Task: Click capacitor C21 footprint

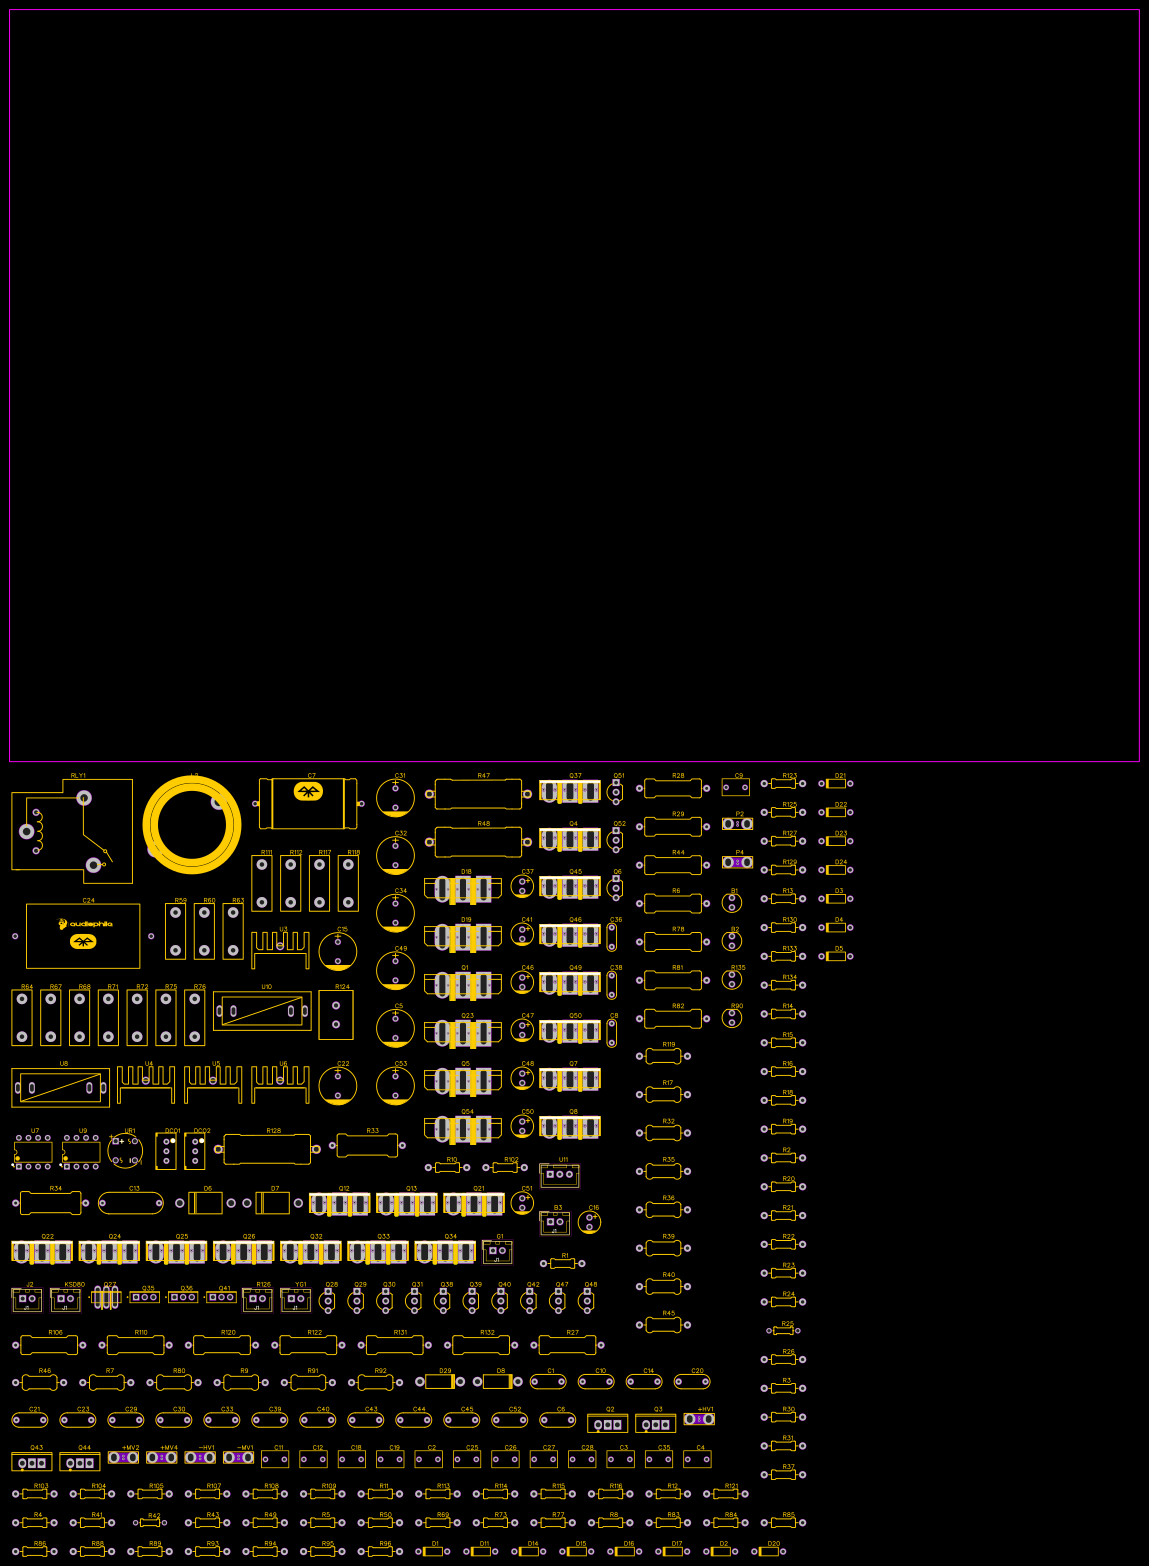Action: click(x=30, y=1420)
